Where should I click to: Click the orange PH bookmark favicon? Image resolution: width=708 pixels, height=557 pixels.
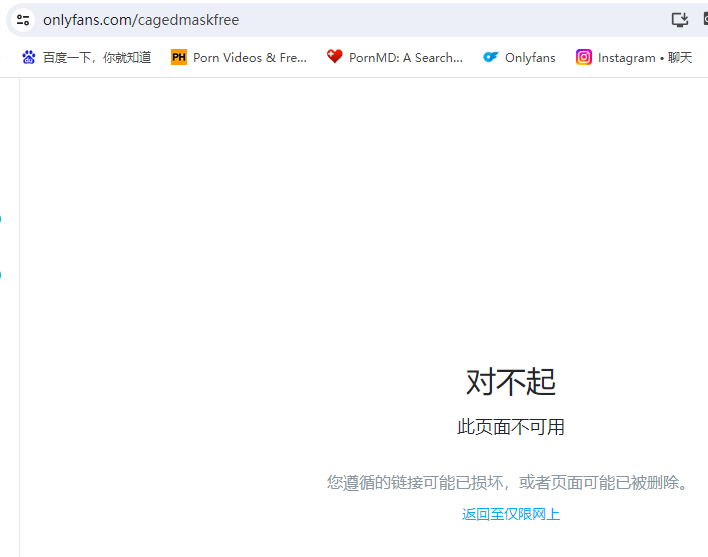179,57
